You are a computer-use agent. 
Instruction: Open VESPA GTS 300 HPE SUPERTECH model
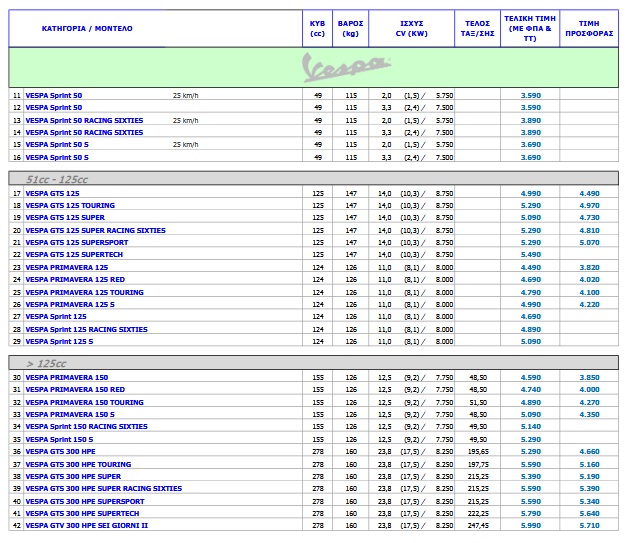click(x=82, y=514)
